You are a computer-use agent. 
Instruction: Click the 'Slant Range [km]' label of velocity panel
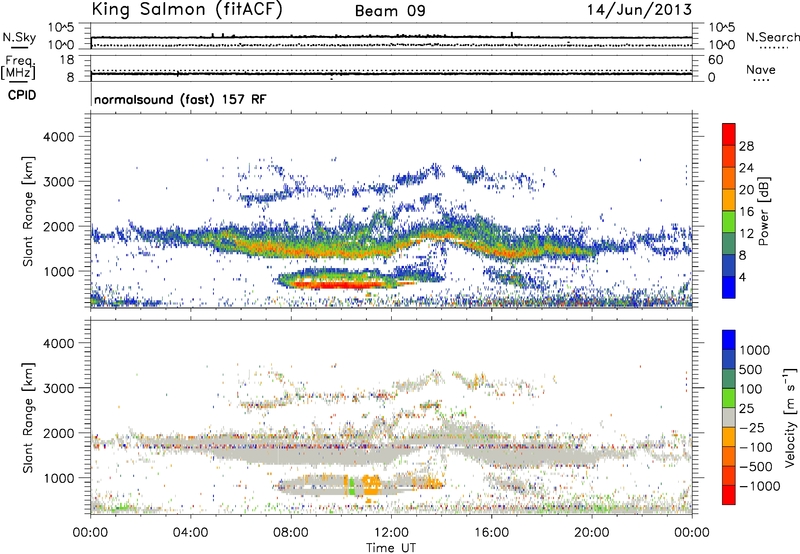28,418
